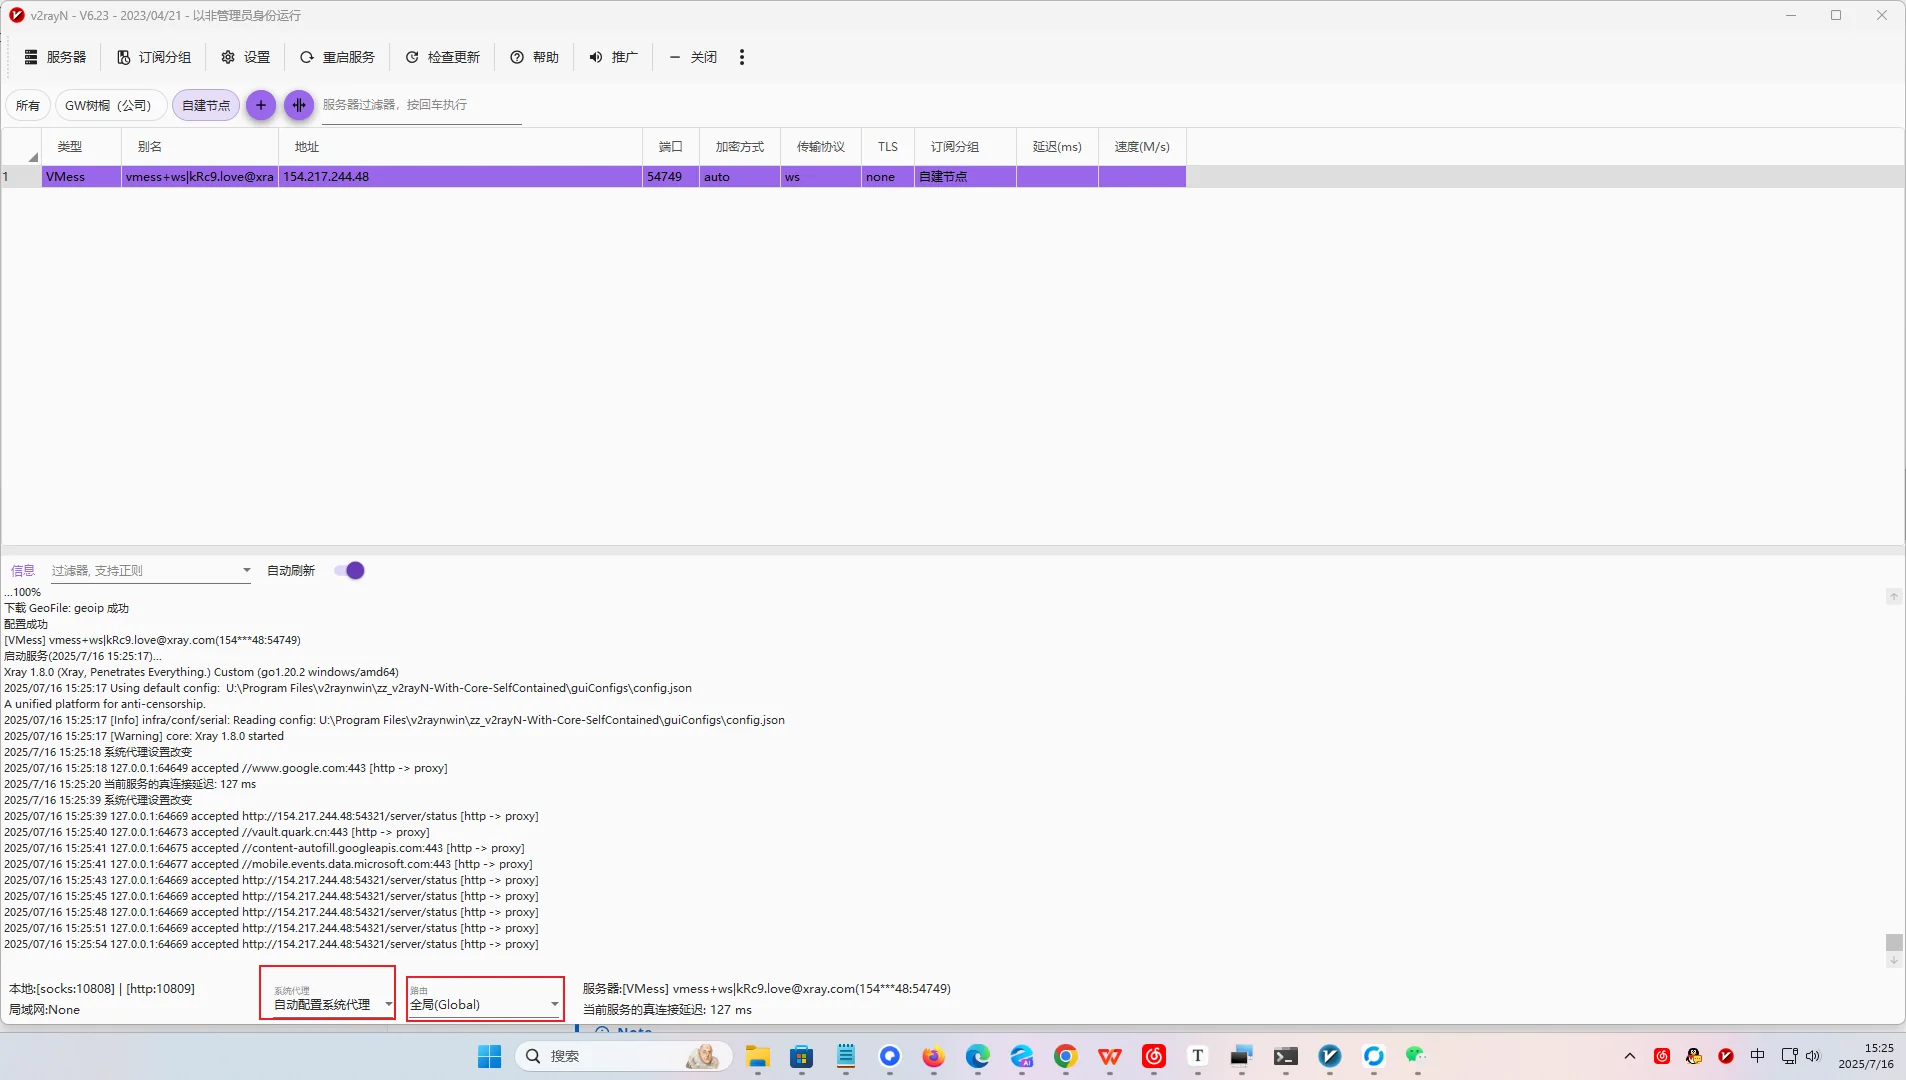The image size is (1906, 1080).
Task: Toggle the 自动刷新 auto-refresh switch
Action: pyautogui.click(x=349, y=571)
